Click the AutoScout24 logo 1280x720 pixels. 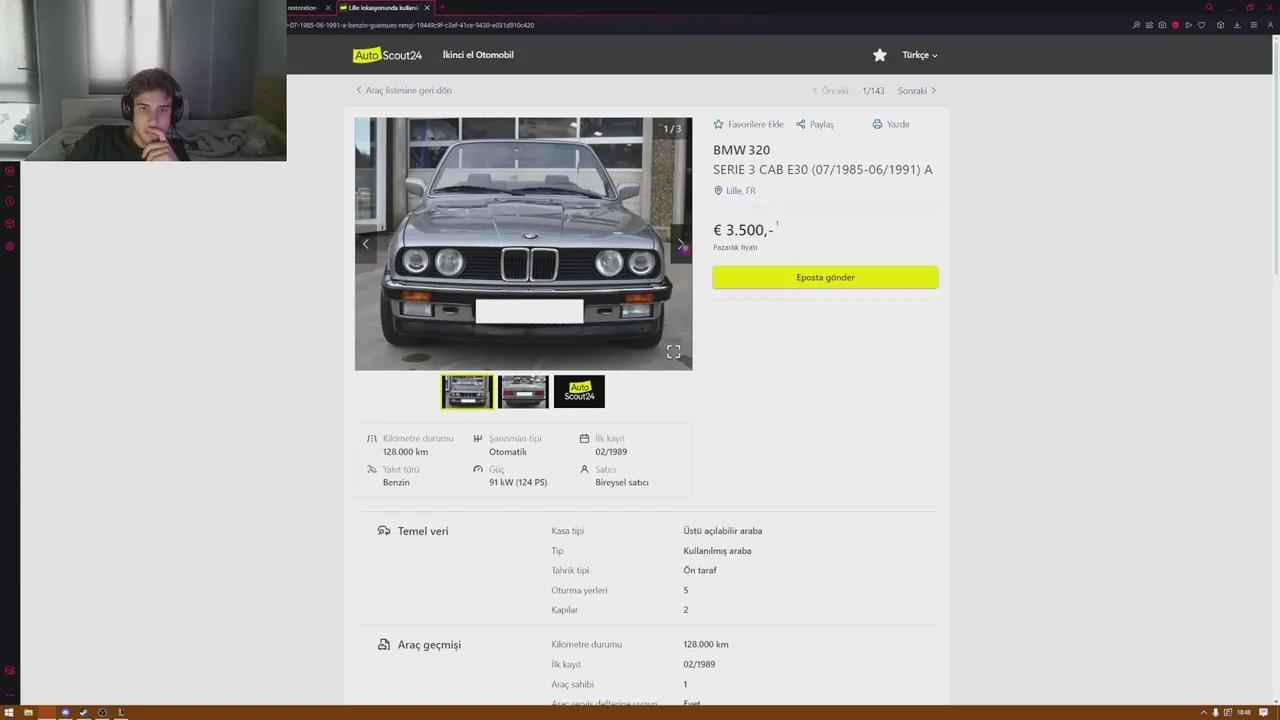pyautogui.click(x=387, y=55)
